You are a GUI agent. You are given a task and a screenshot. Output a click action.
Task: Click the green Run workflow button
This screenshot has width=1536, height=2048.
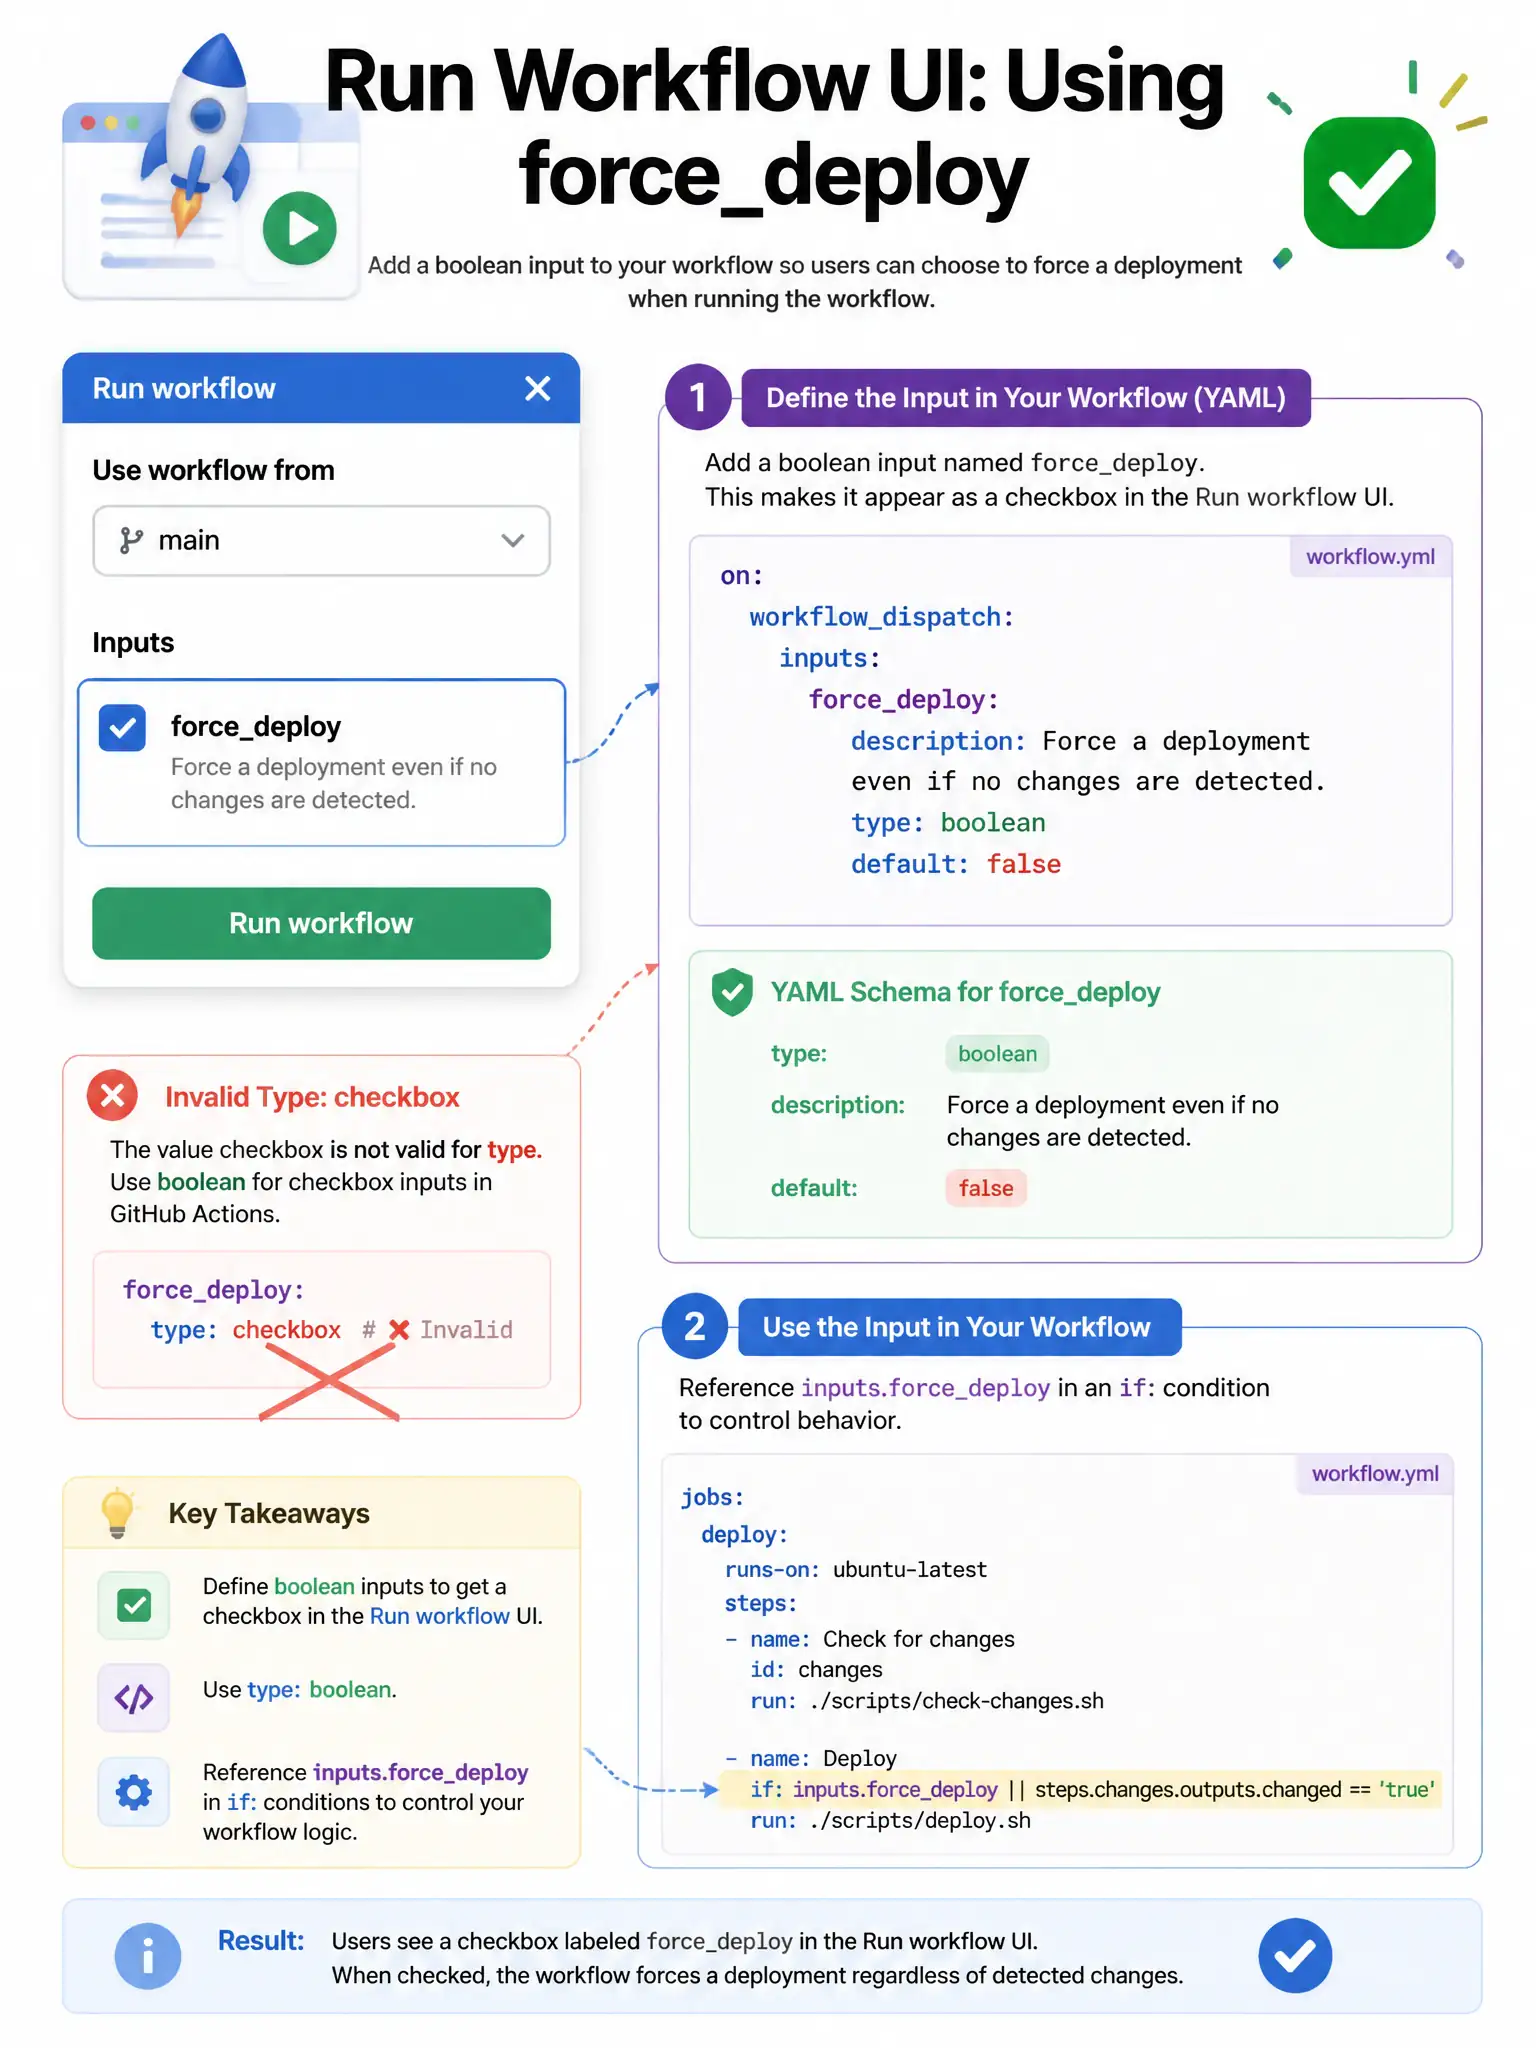(321, 923)
